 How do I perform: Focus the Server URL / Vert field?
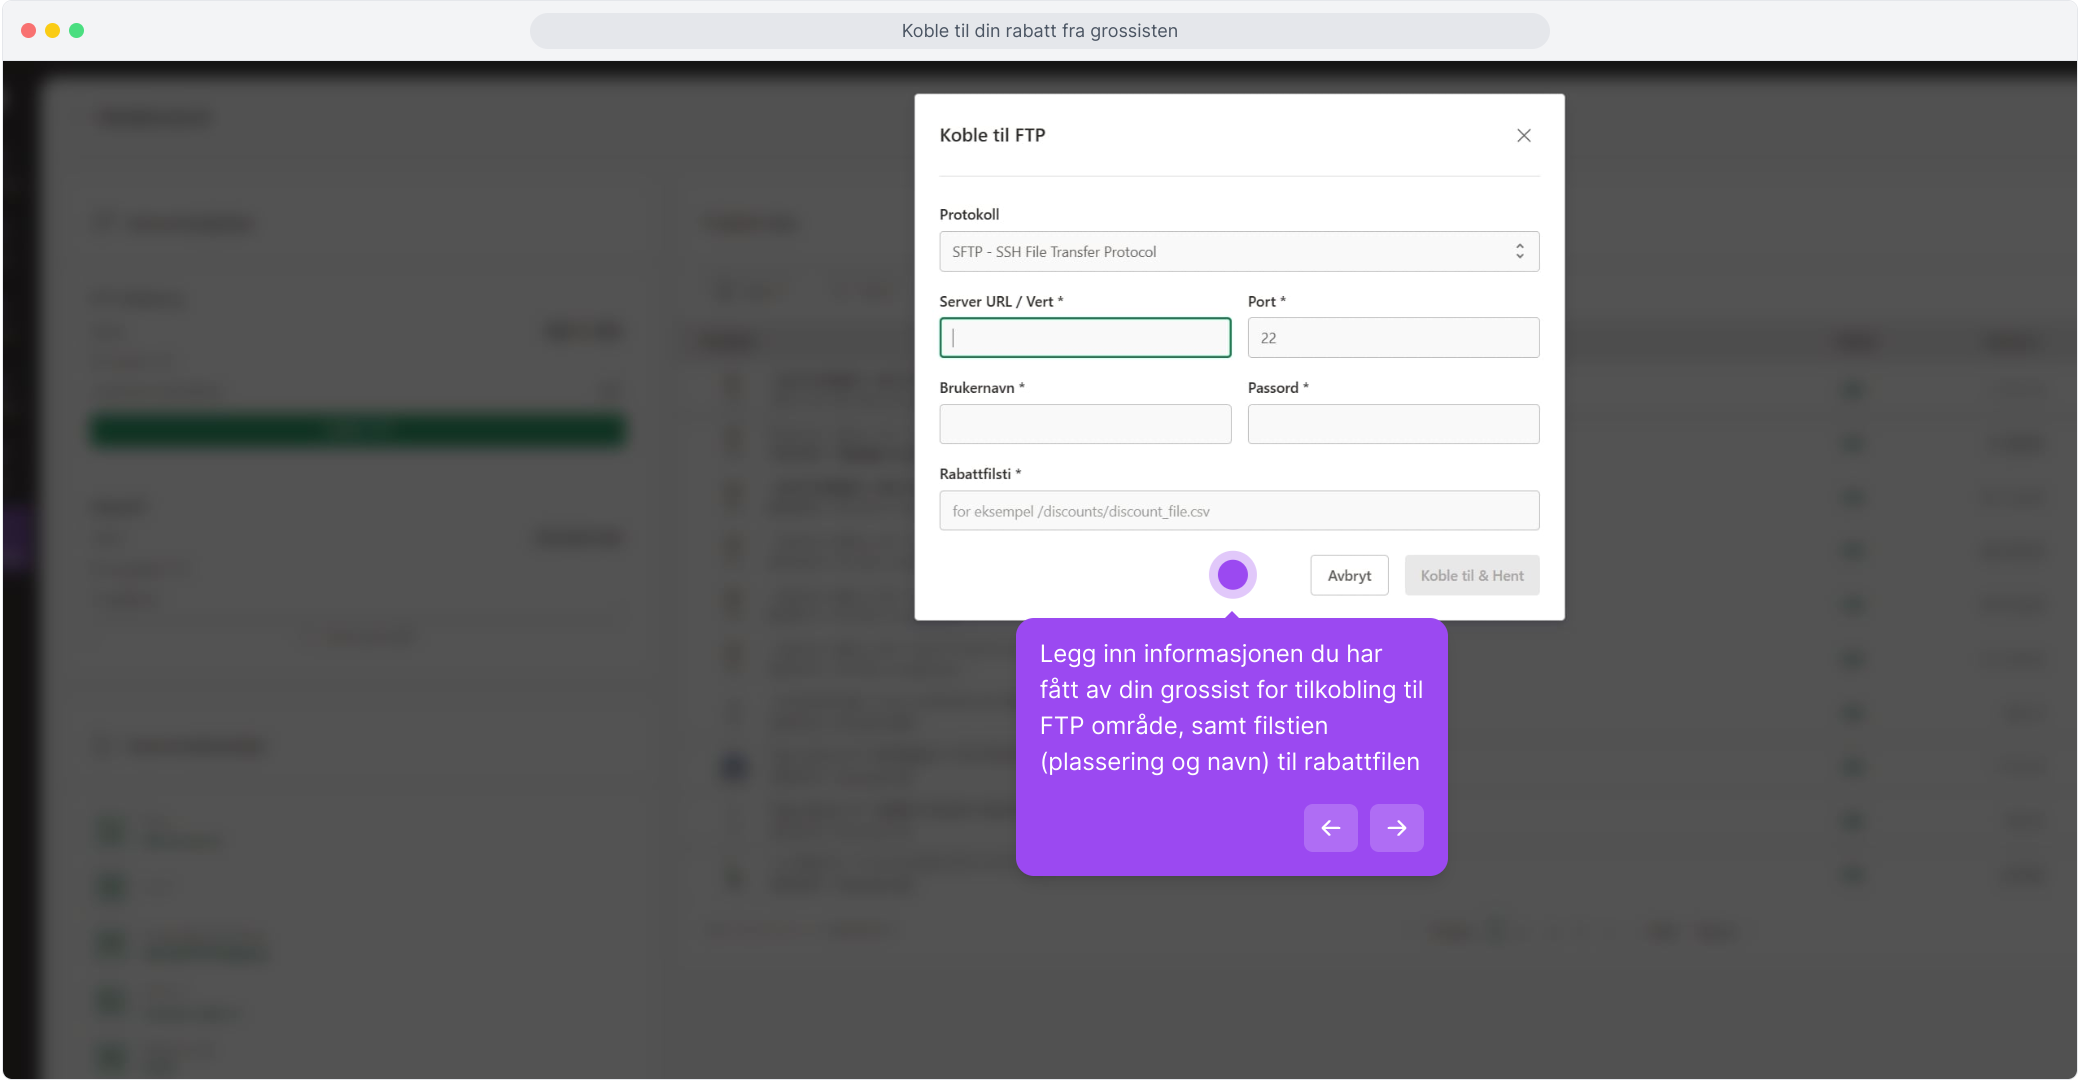(x=1085, y=338)
